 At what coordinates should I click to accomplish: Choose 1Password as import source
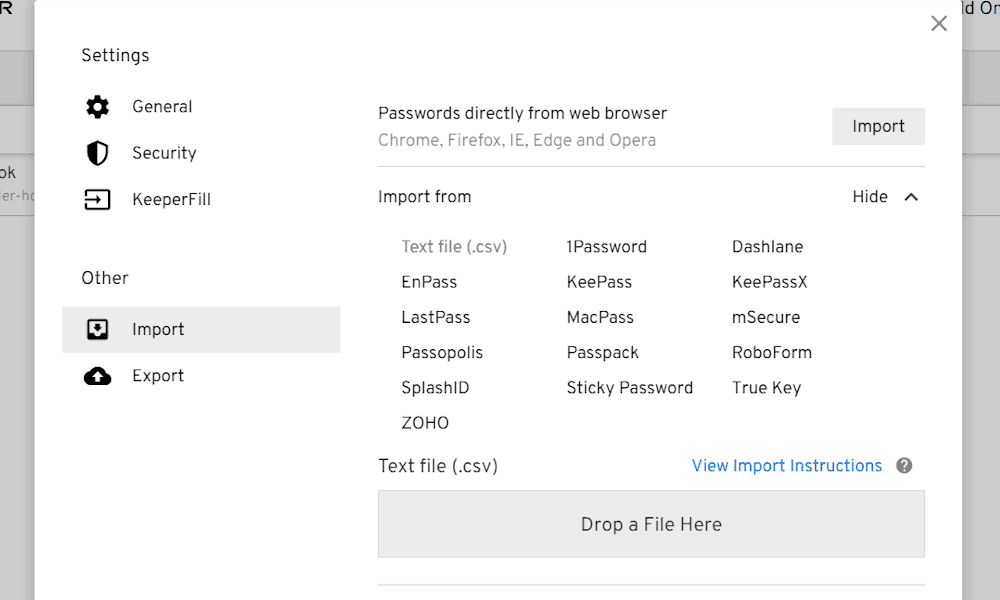click(607, 247)
